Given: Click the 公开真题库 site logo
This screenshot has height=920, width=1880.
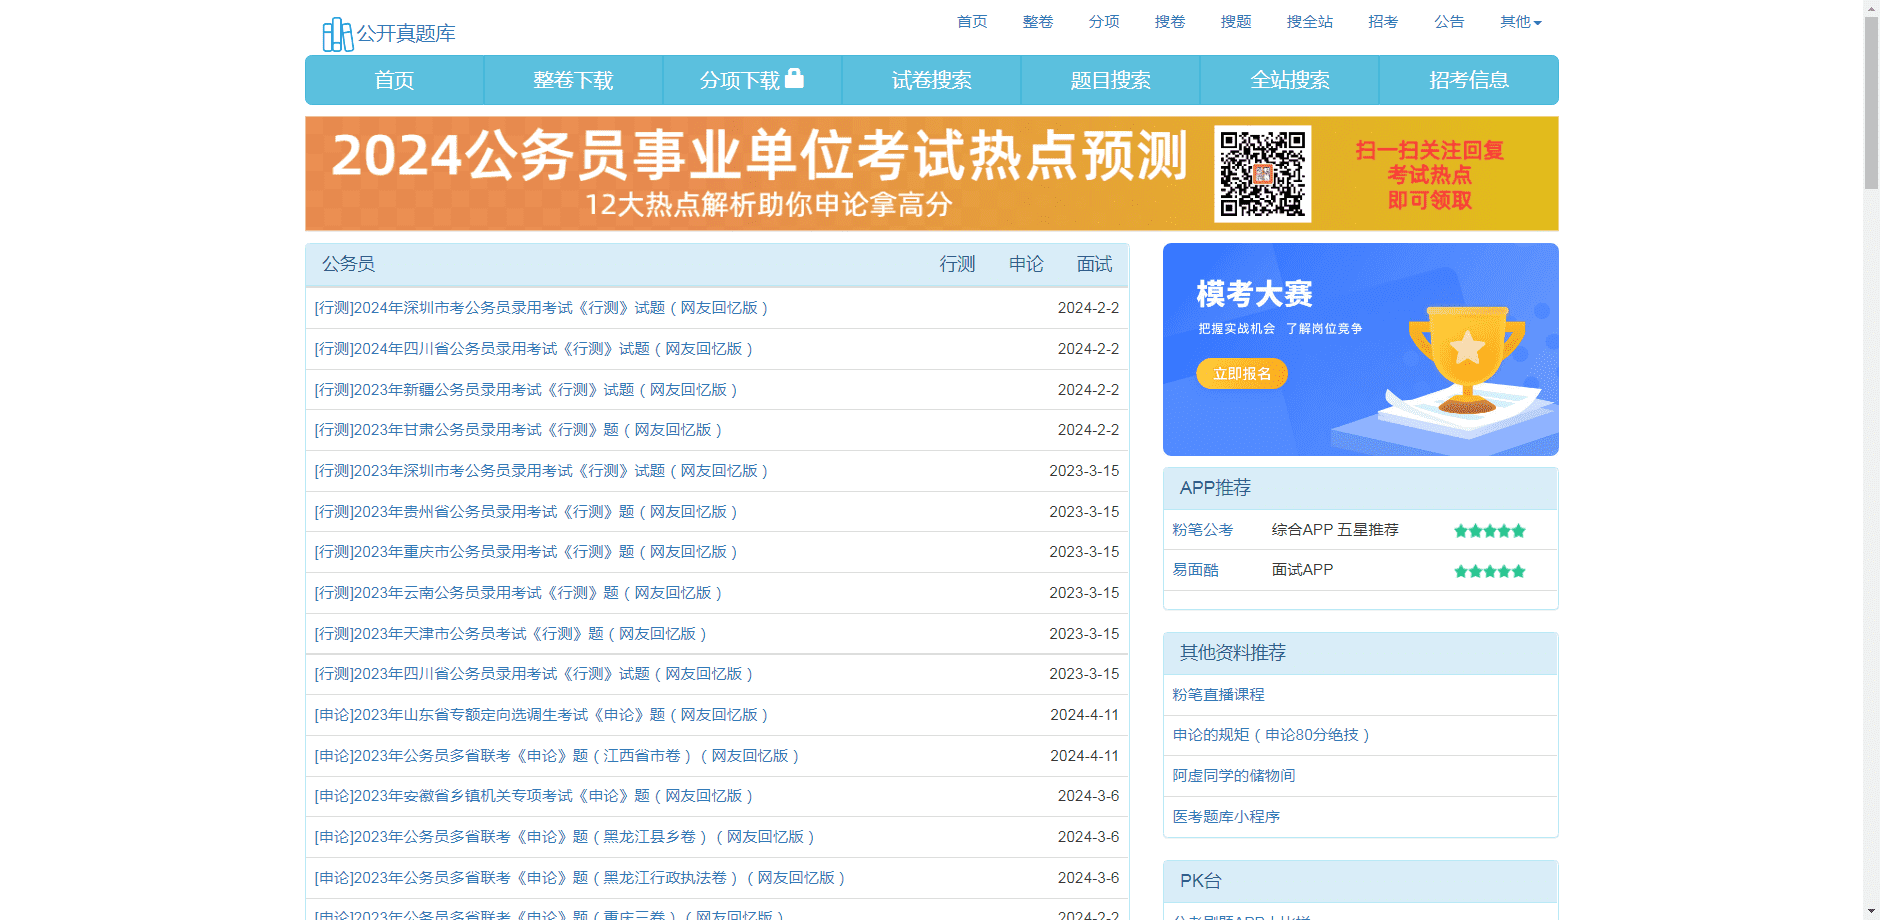Looking at the screenshot, I should pos(389,33).
